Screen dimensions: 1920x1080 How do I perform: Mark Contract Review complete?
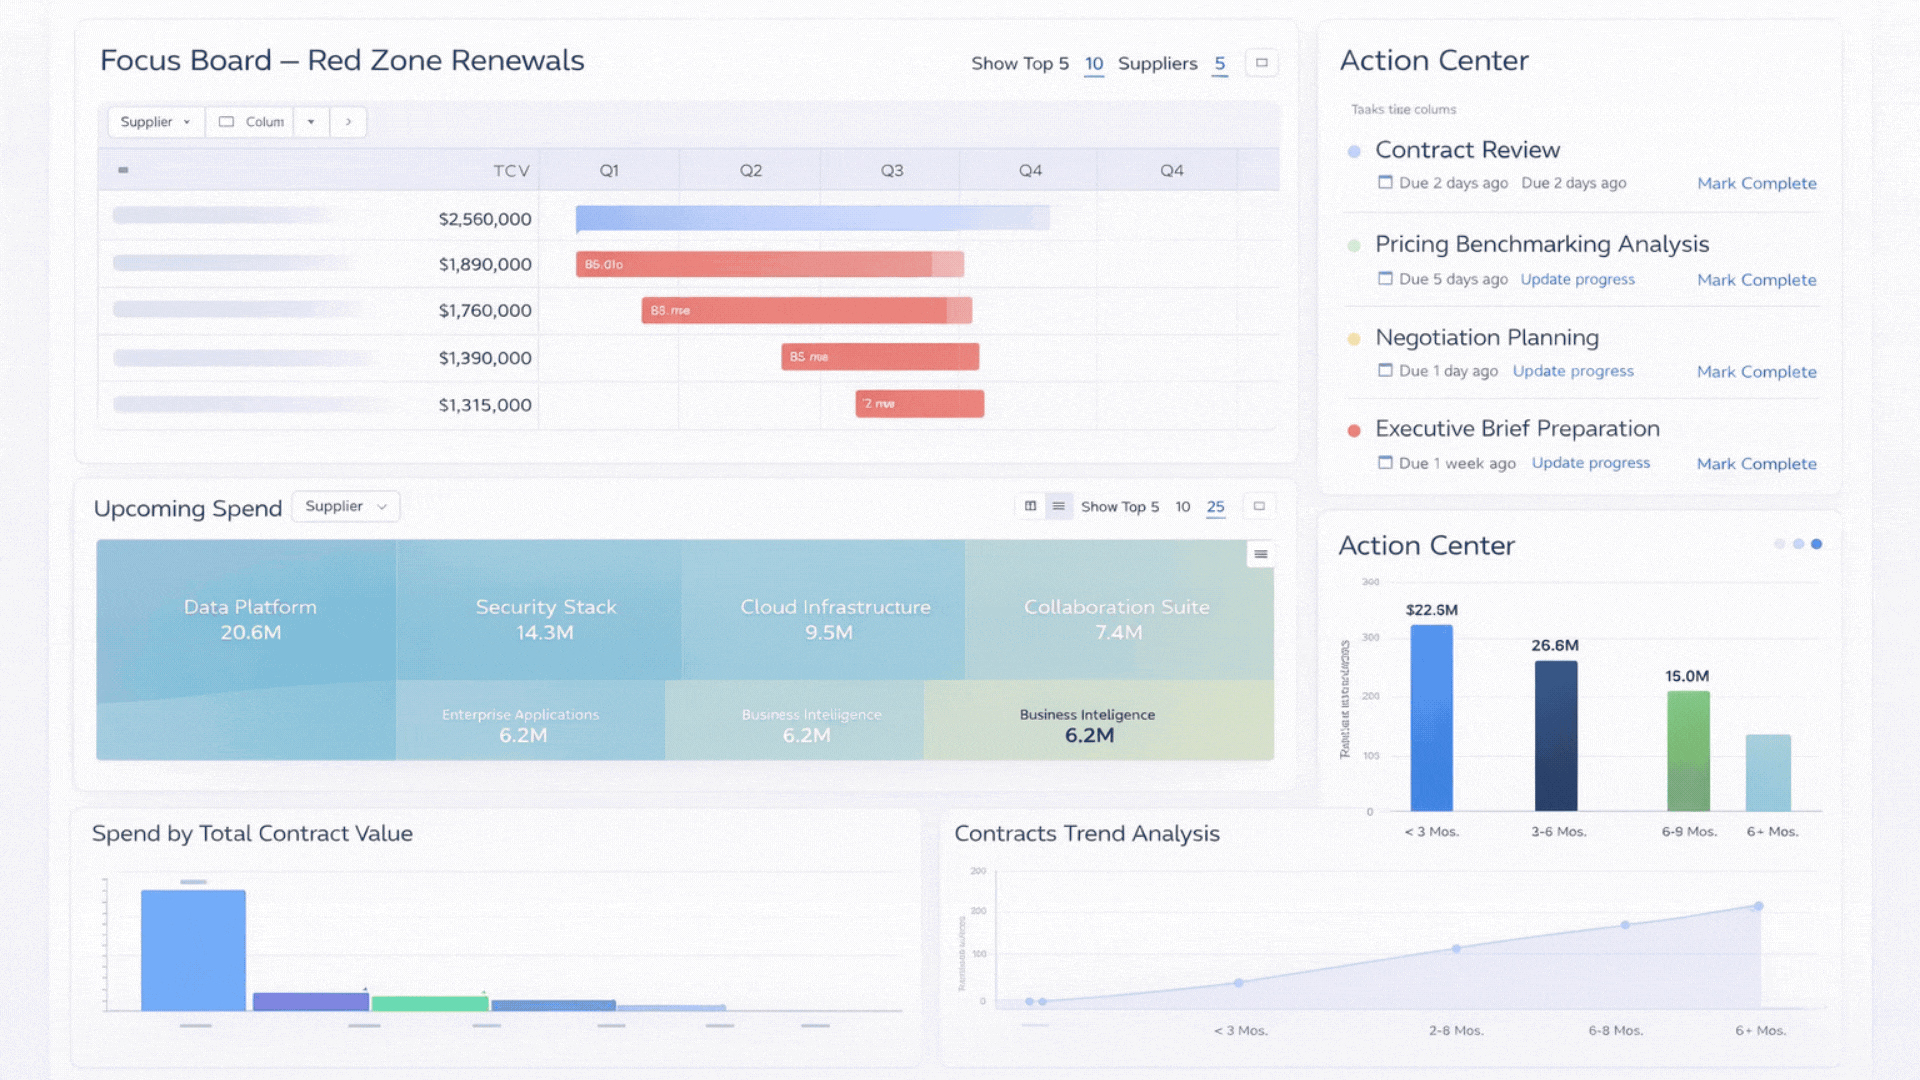pyautogui.click(x=1757, y=183)
